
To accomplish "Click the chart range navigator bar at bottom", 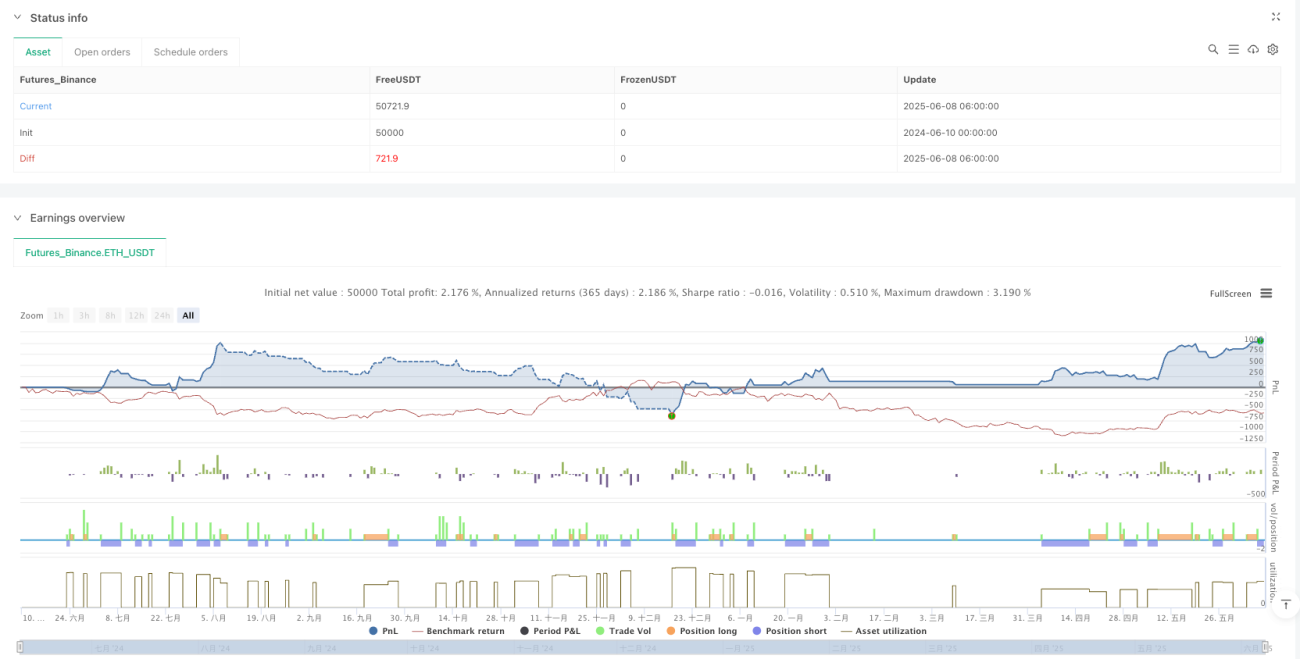I will tap(644, 647).
